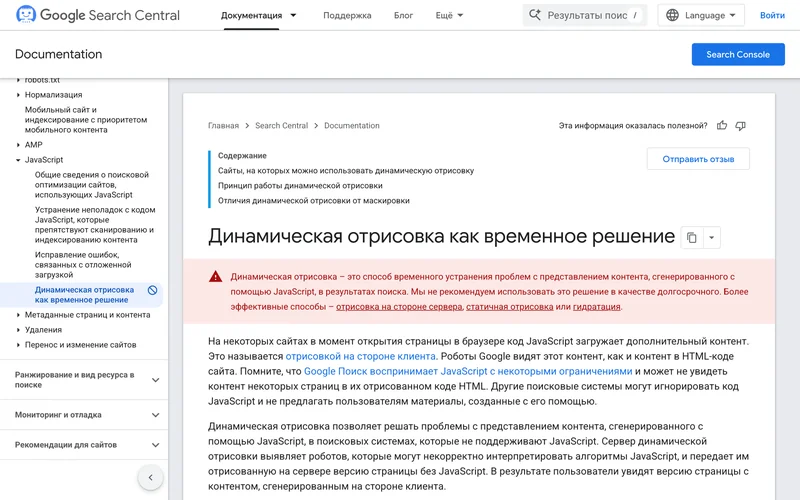The width and height of the screenshot is (800, 500).
Task: Expand Перенос и изменение сайтов section
Action: [18, 345]
